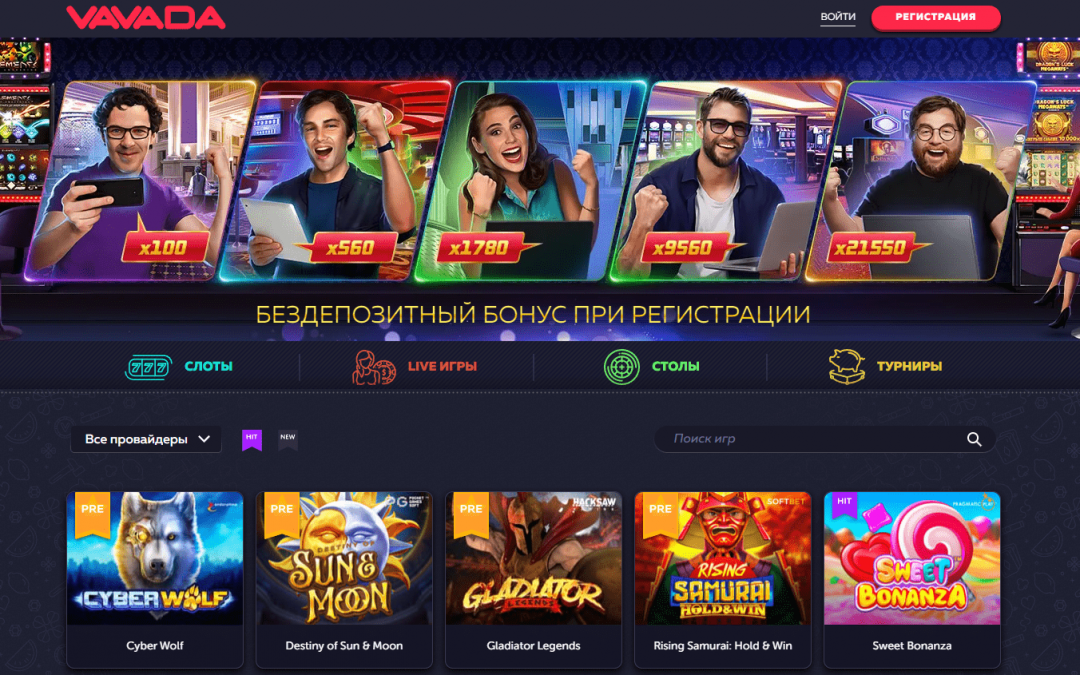The image size is (1080, 675).
Task: Open the ТУРНИРЫ category
Action: click(909, 366)
